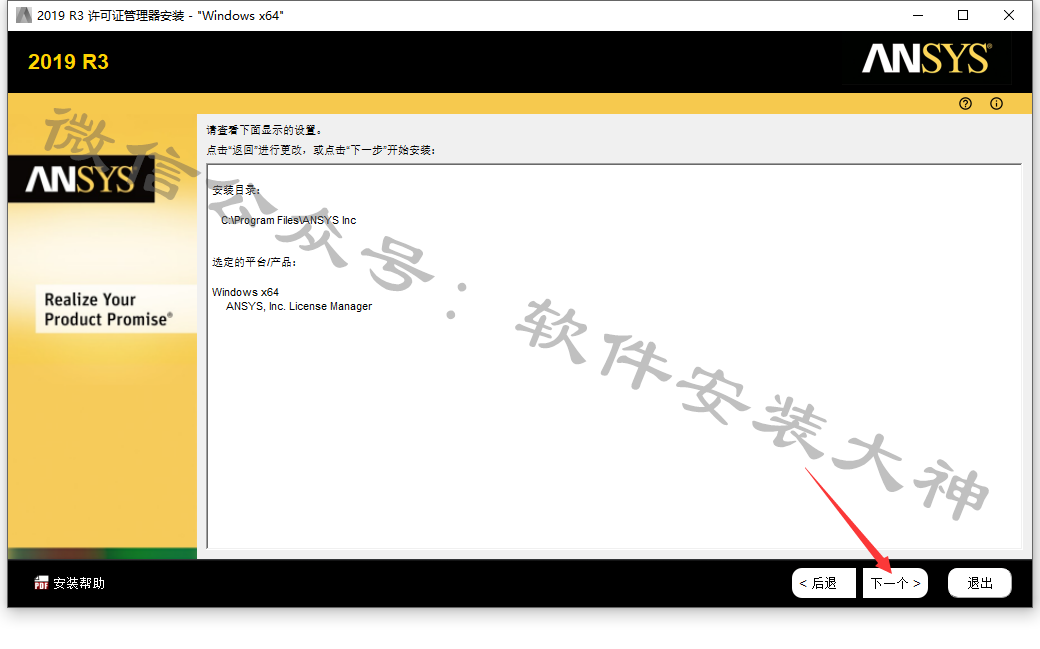Click the 2019 R3 version heading
The height and width of the screenshot is (649, 1040).
tap(68, 62)
